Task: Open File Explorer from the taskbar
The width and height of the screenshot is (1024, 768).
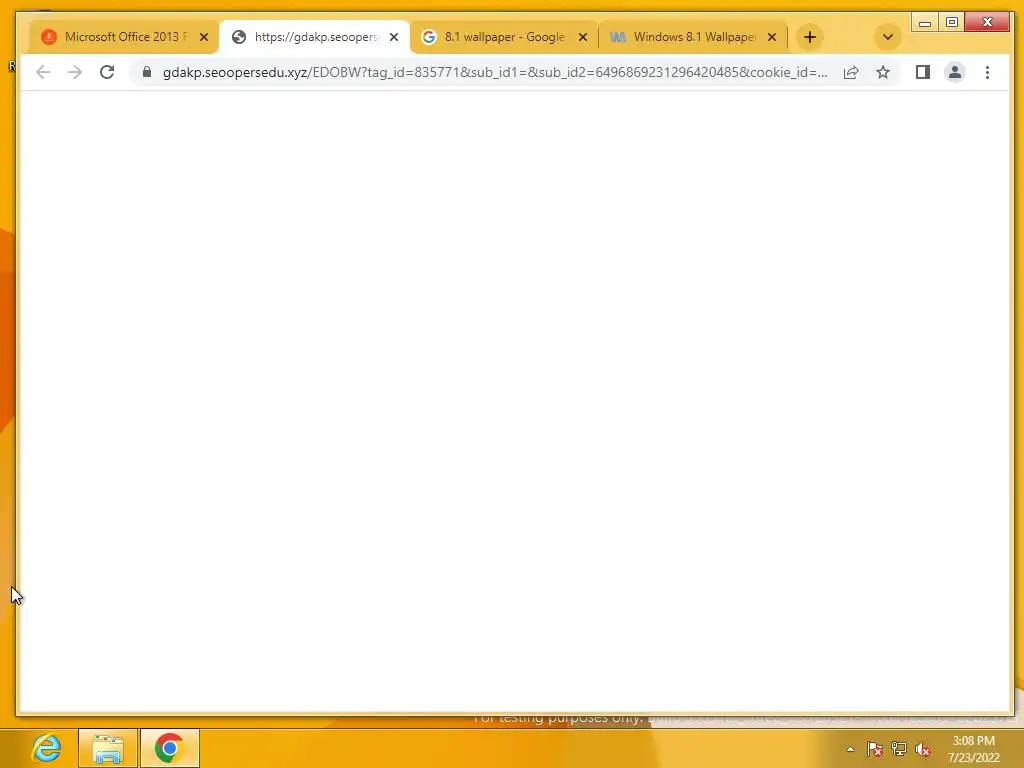Action: [x=108, y=748]
